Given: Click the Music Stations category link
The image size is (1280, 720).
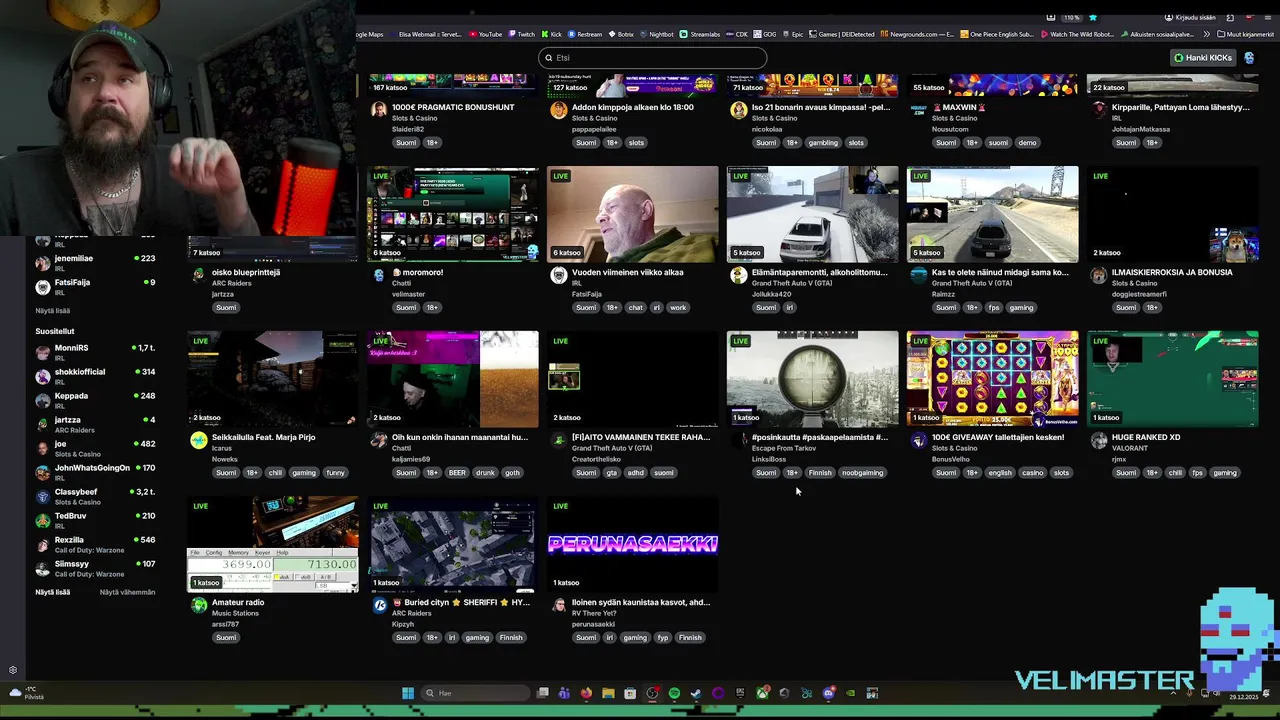Looking at the screenshot, I should coord(235,613).
